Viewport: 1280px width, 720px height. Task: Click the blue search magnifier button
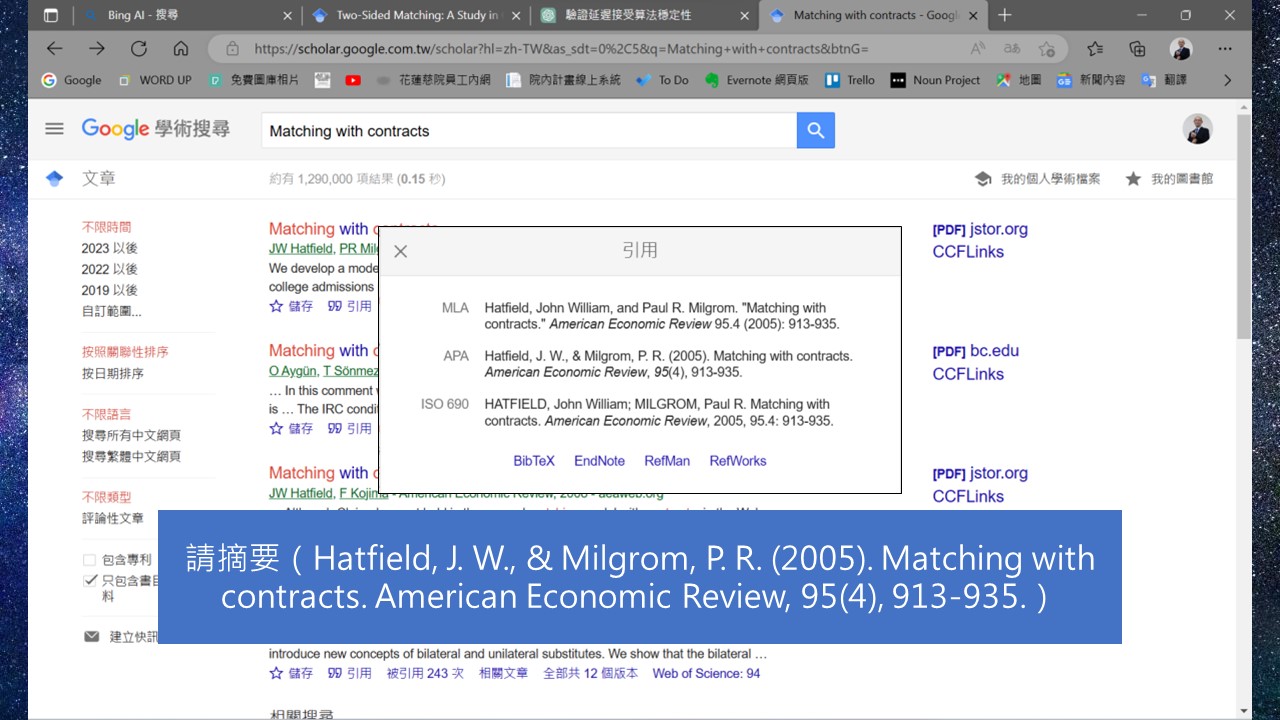[x=815, y=130]
